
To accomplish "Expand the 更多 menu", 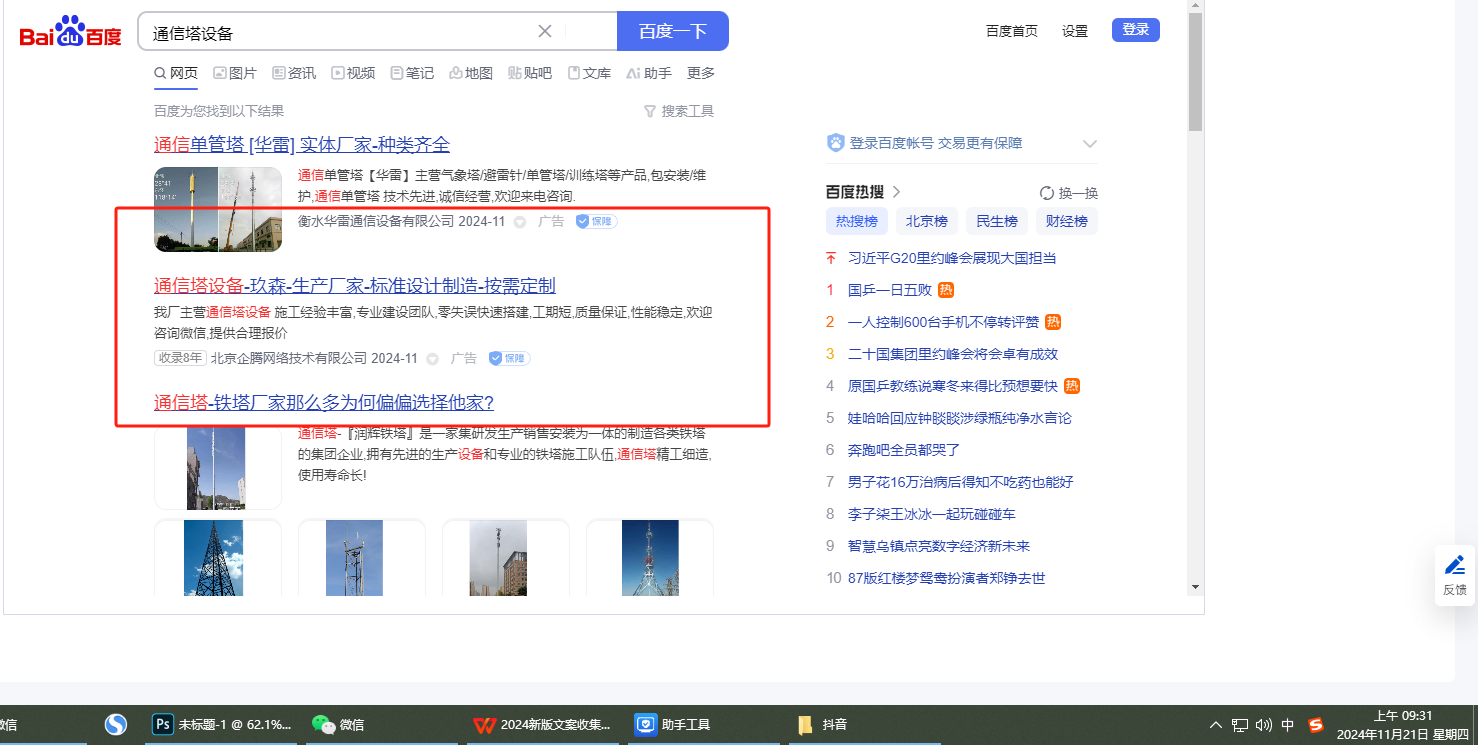I will tap(701, 73).
